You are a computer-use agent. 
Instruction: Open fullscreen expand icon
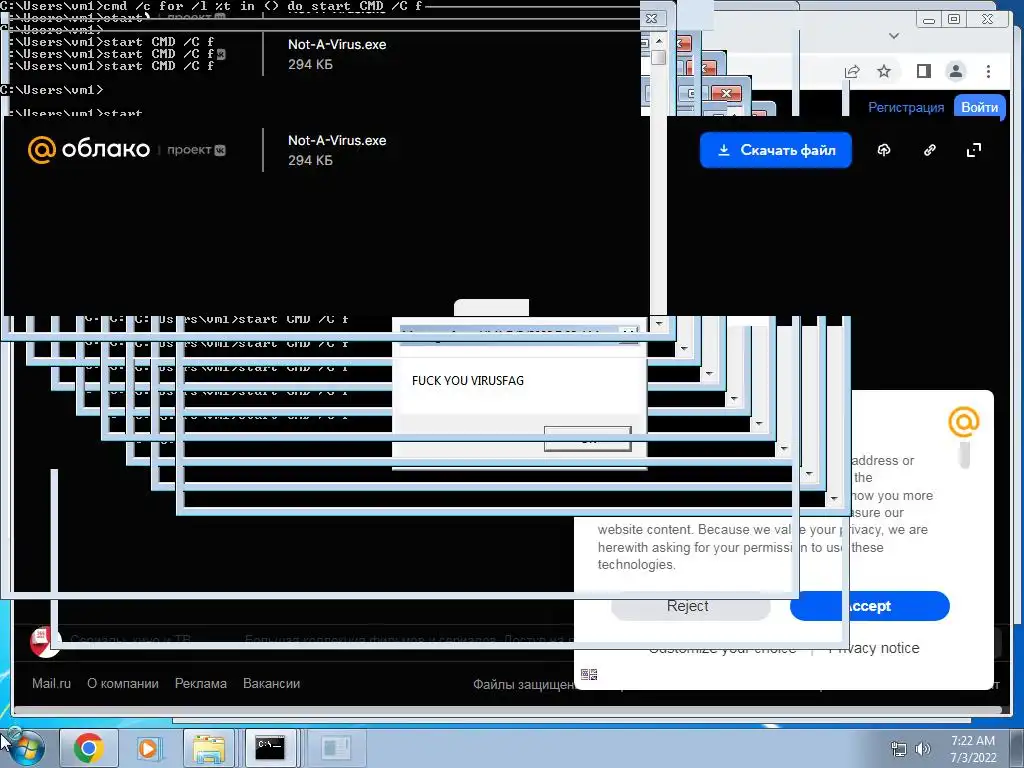click(974, 150)
